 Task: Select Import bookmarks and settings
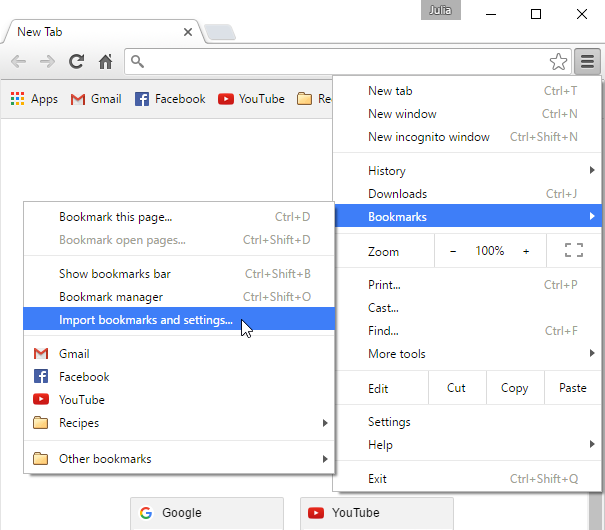pyautogui.click(x=146, y=320)
